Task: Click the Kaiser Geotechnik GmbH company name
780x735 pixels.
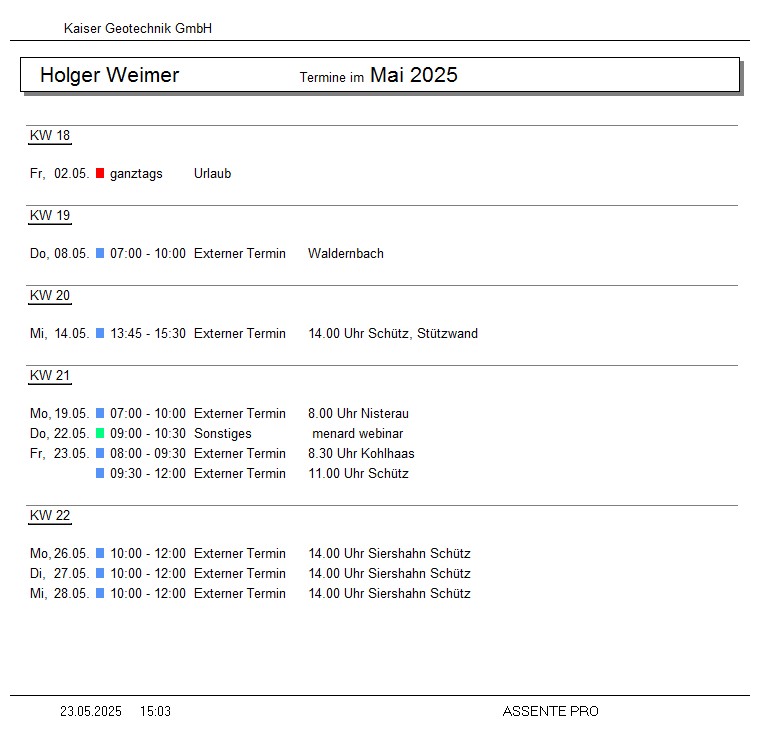Action: point(138,29)
